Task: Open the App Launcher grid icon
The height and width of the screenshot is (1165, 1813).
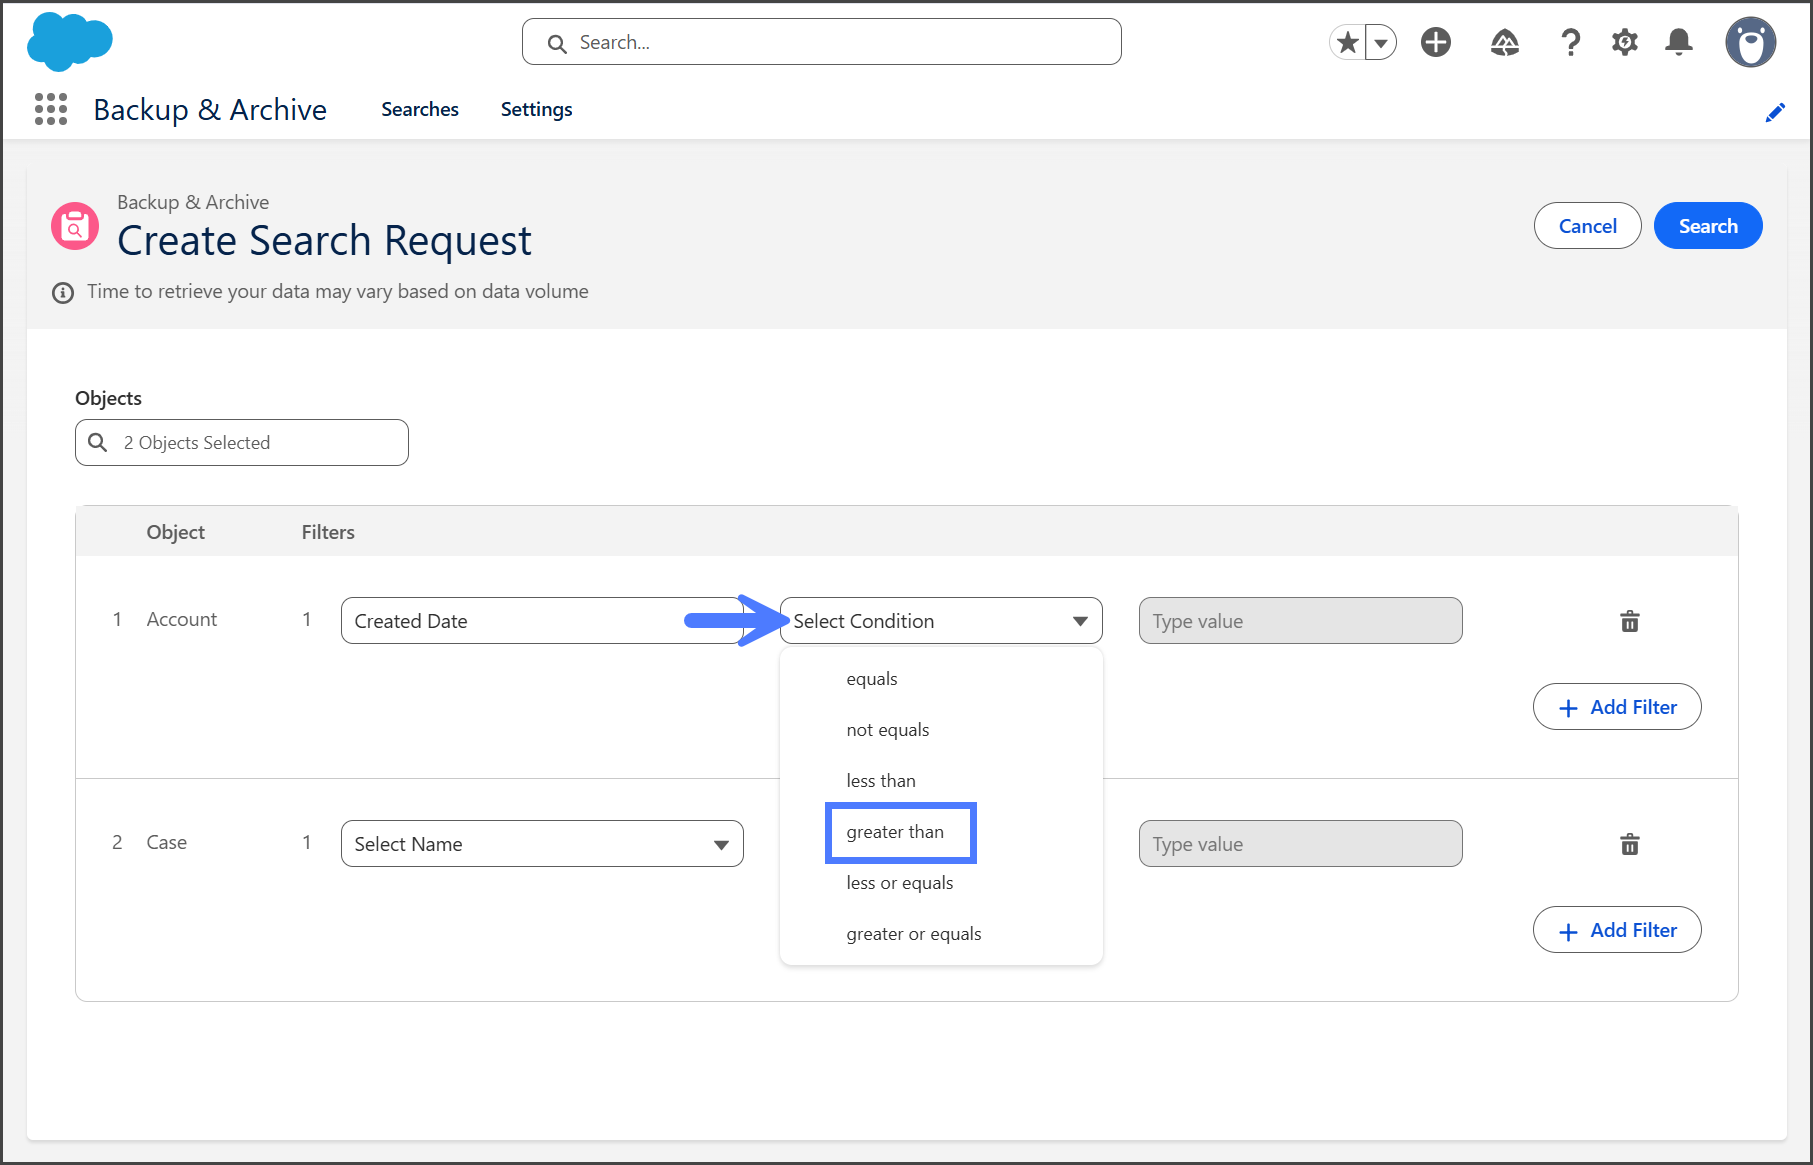Action: 51,109
